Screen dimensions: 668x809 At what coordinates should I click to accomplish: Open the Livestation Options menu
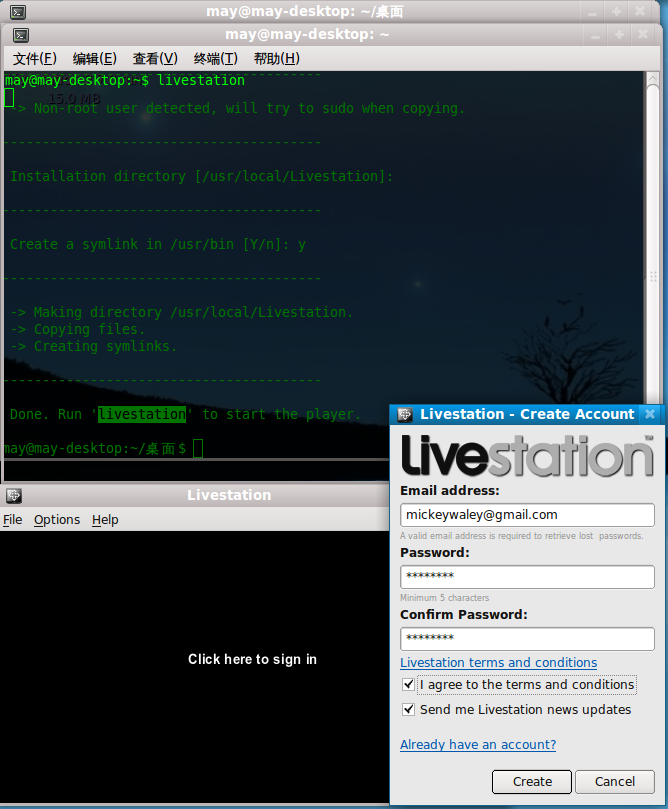57,520
